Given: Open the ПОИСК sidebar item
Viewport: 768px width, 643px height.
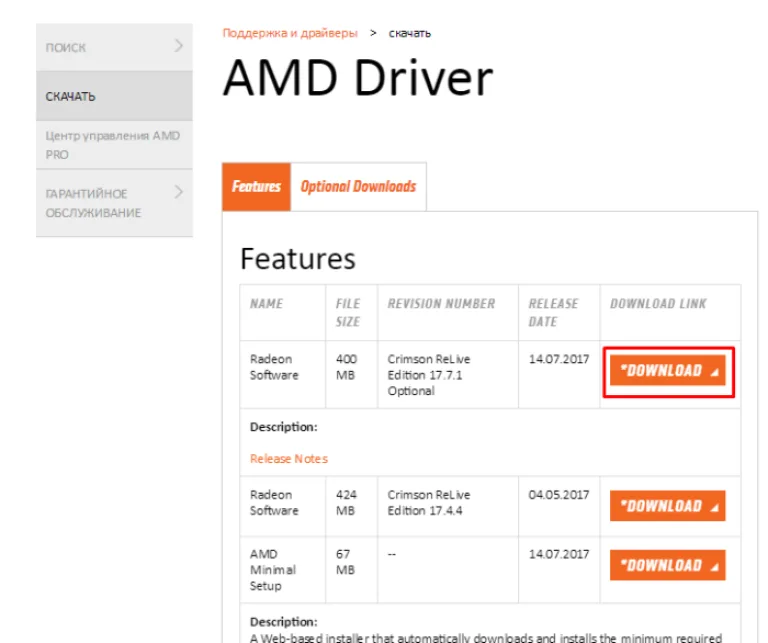Looking at the screenshot, I should point(114,47).
